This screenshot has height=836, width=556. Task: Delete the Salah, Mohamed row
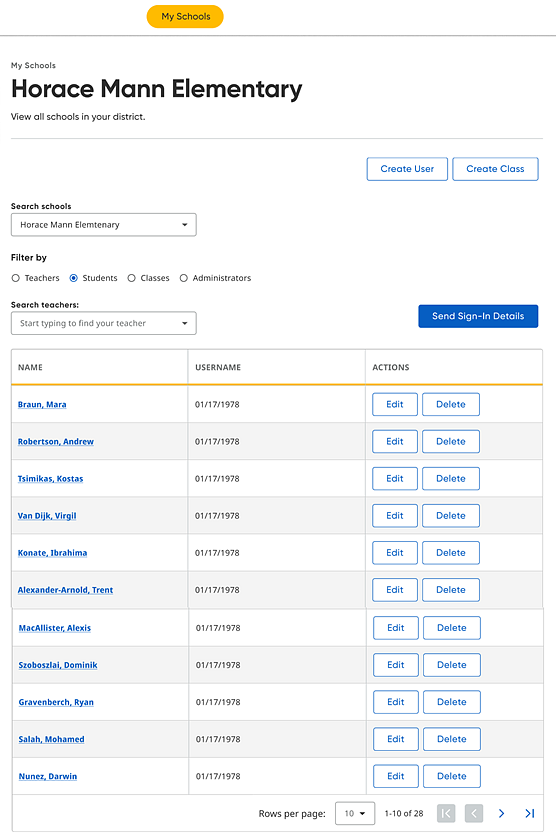click(452, 739)
